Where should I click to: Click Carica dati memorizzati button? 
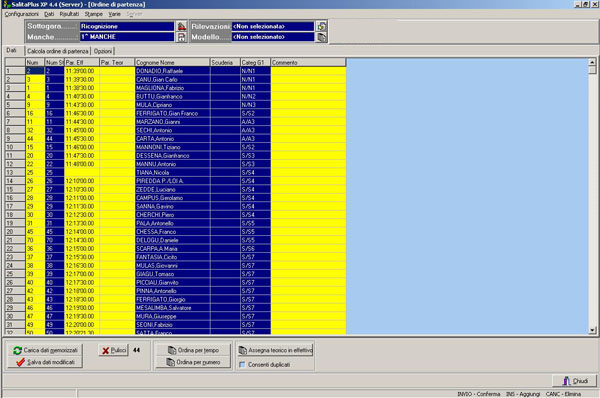point(45,350)
